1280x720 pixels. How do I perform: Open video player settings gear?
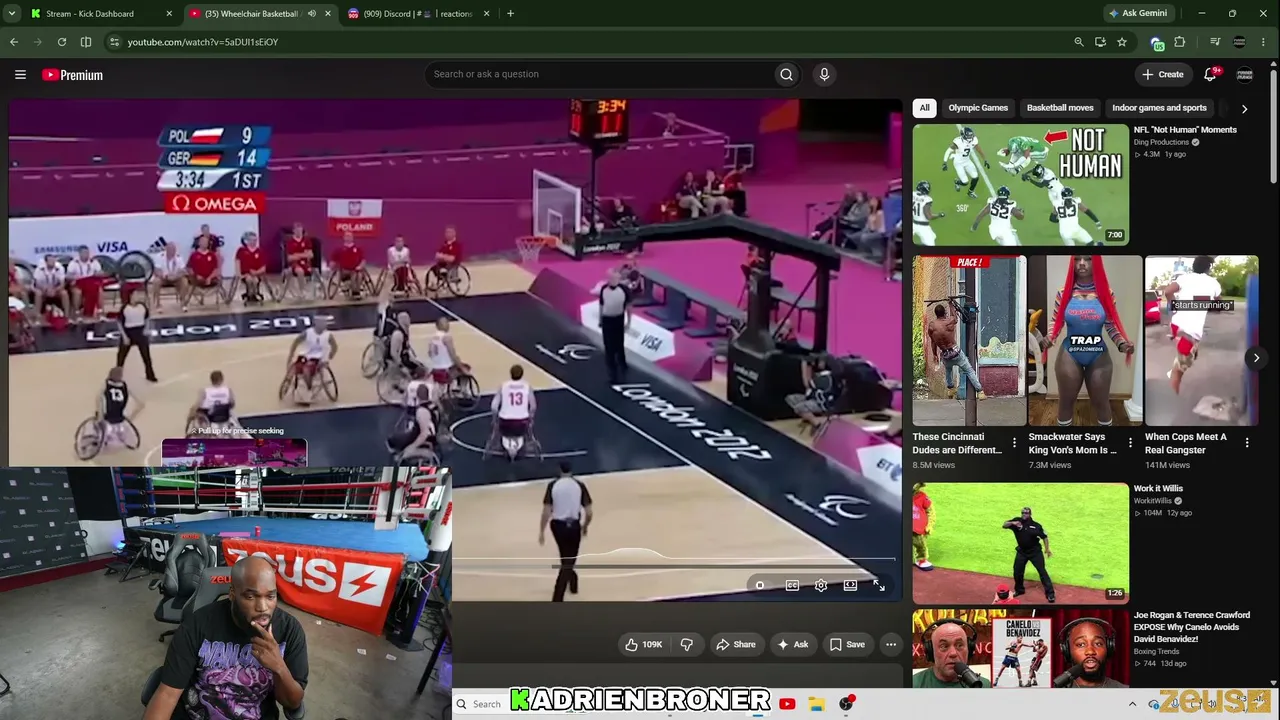821,585
